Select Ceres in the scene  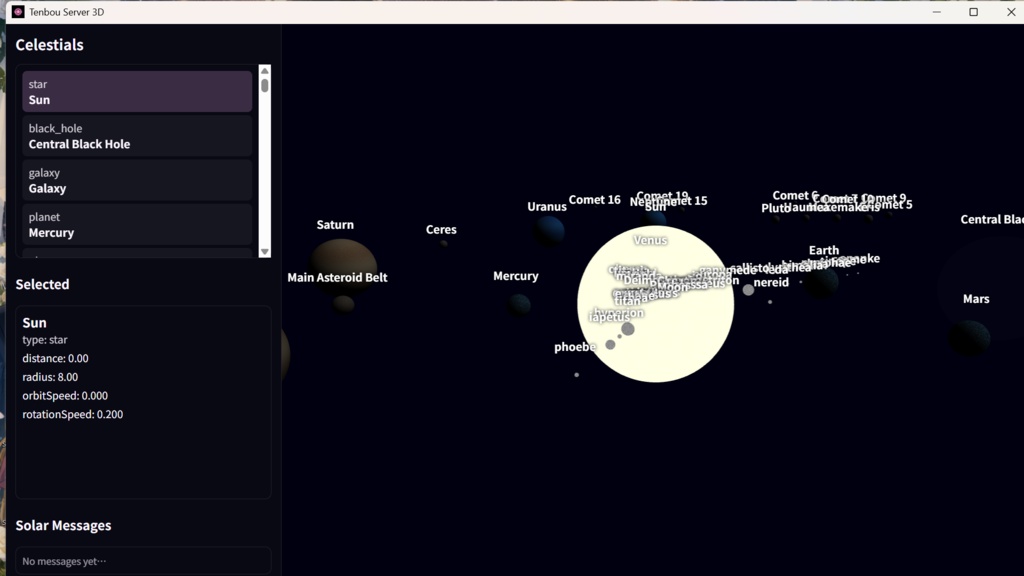tap(441, 229)
